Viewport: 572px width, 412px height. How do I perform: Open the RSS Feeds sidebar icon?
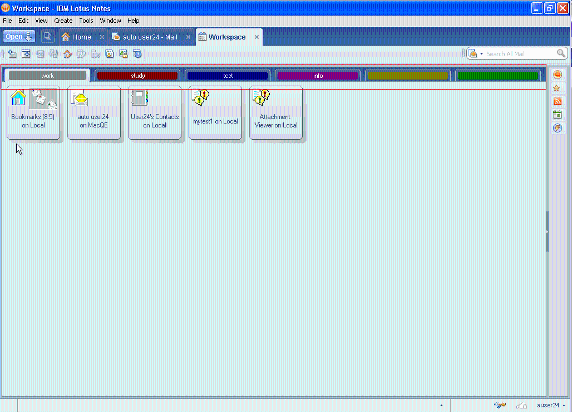click(x=557, y=101)
